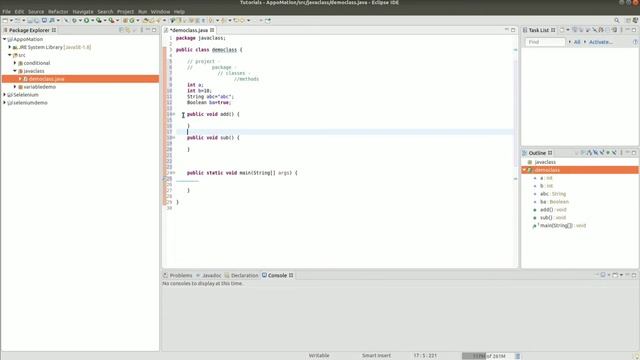The height and width of the screenshot is (360, 640).
Task: Open the Source menu
Action: pos(36,11)
